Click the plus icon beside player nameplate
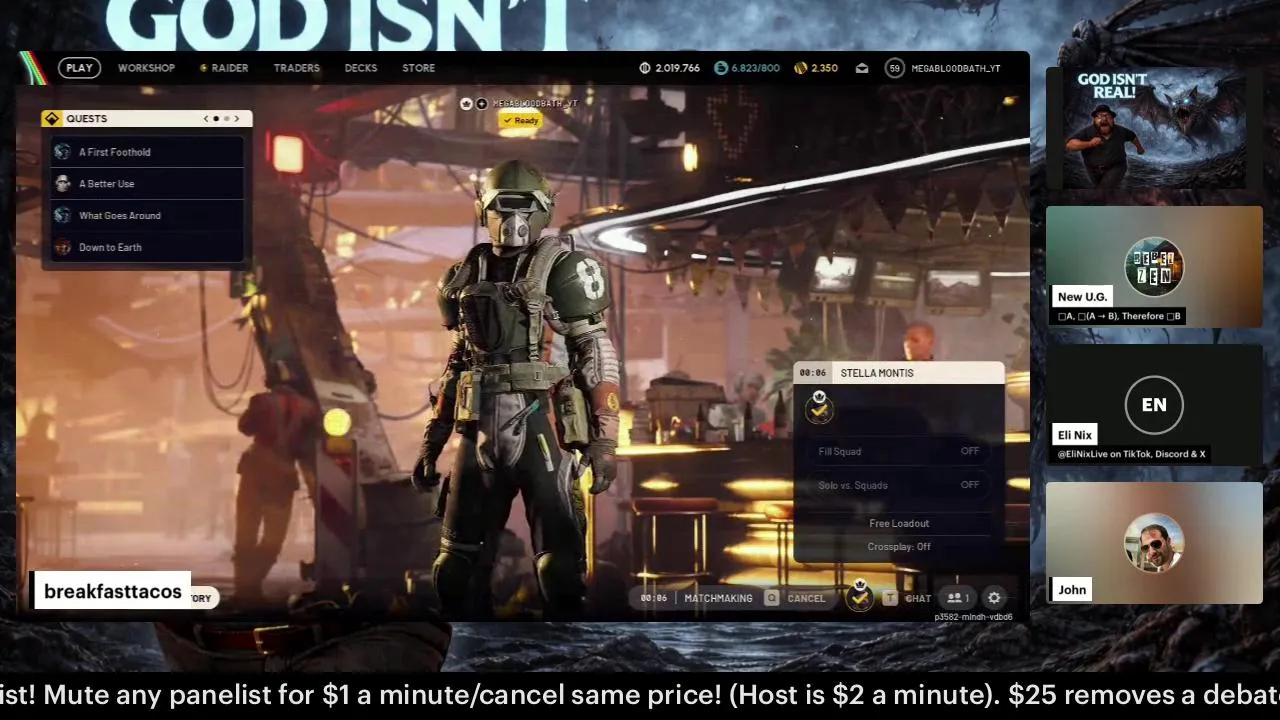Viewport: 1280px width, 720px height. tap(481, 103)
